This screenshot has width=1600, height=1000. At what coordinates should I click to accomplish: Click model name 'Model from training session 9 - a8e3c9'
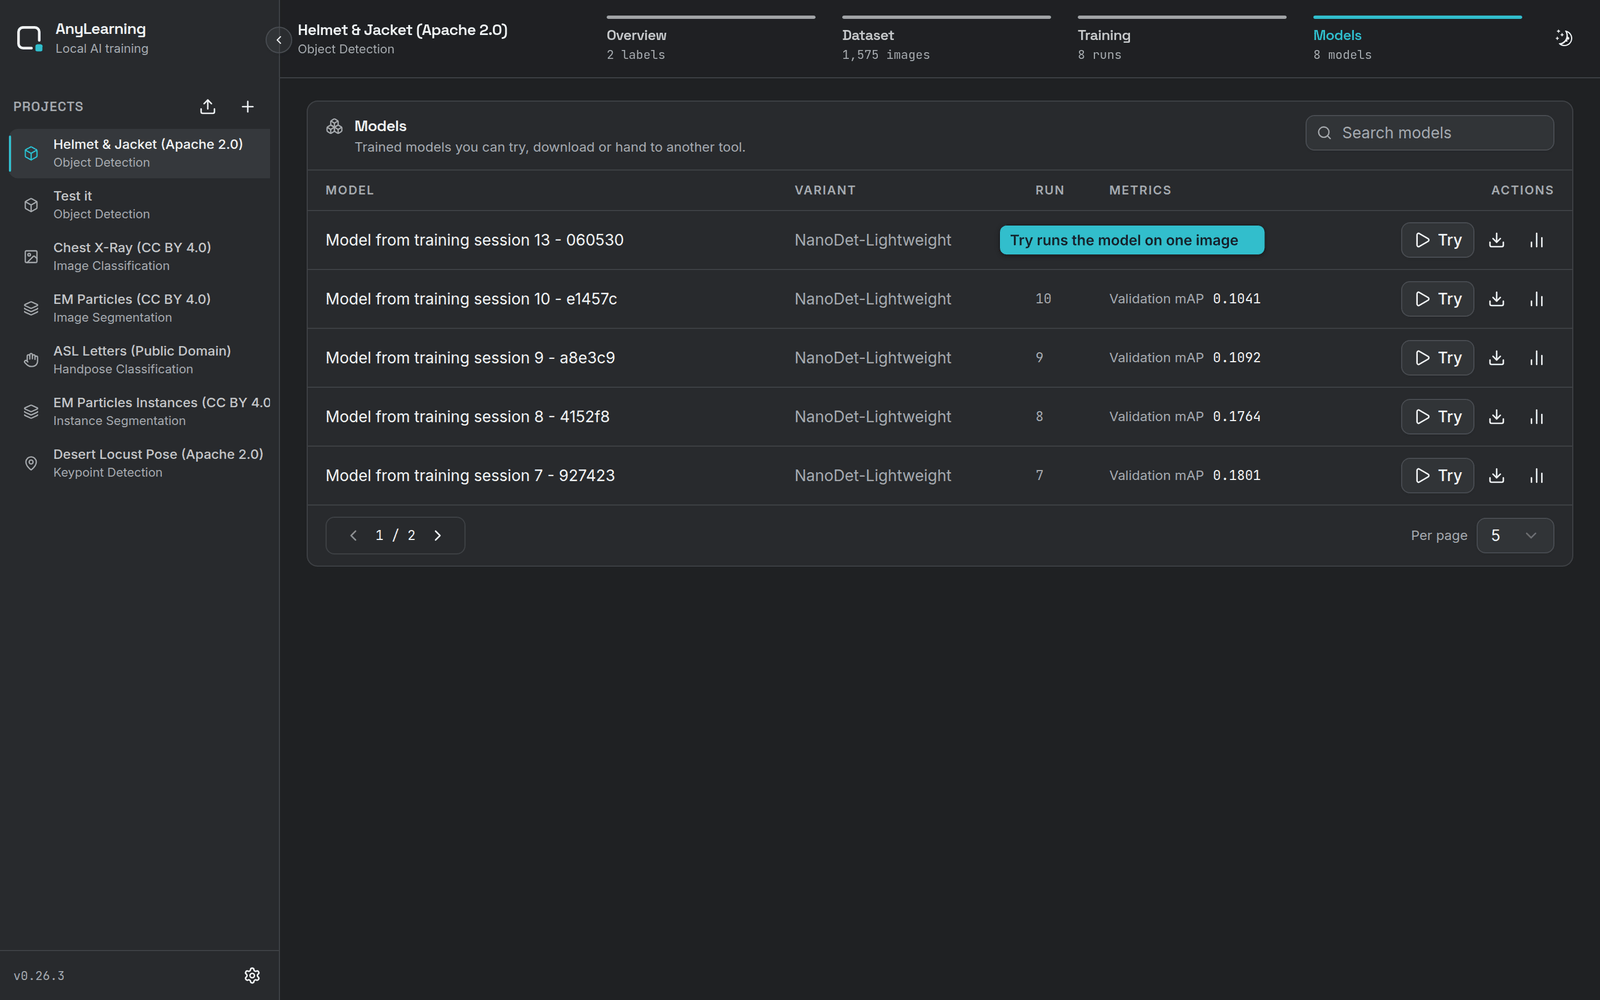click(470, 358)
